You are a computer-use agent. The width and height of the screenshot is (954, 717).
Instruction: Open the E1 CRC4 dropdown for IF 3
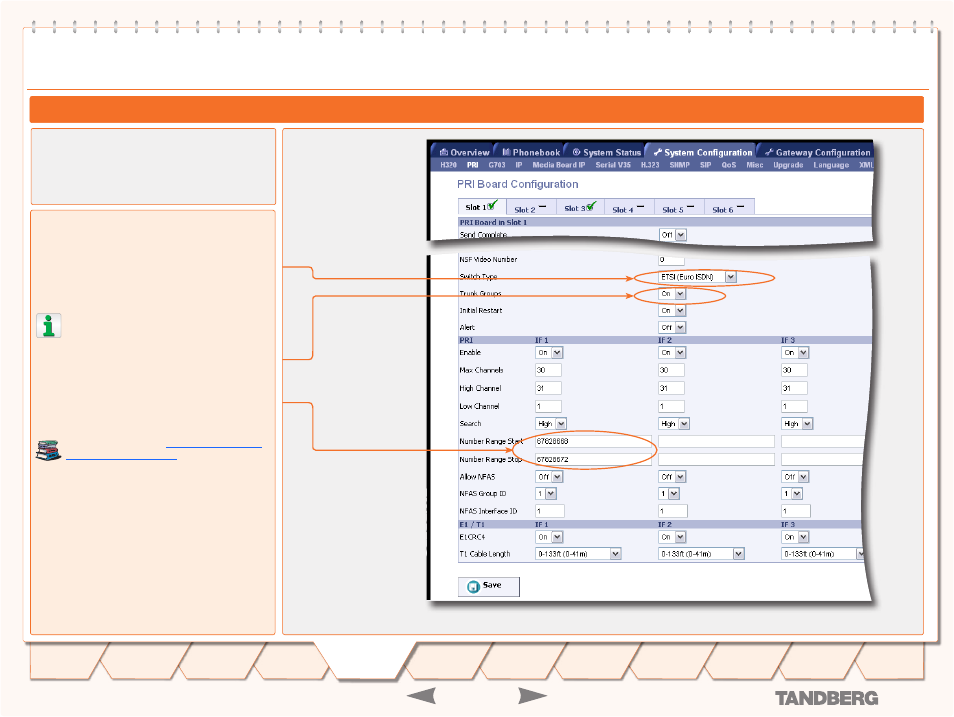(x=795, y=537)
